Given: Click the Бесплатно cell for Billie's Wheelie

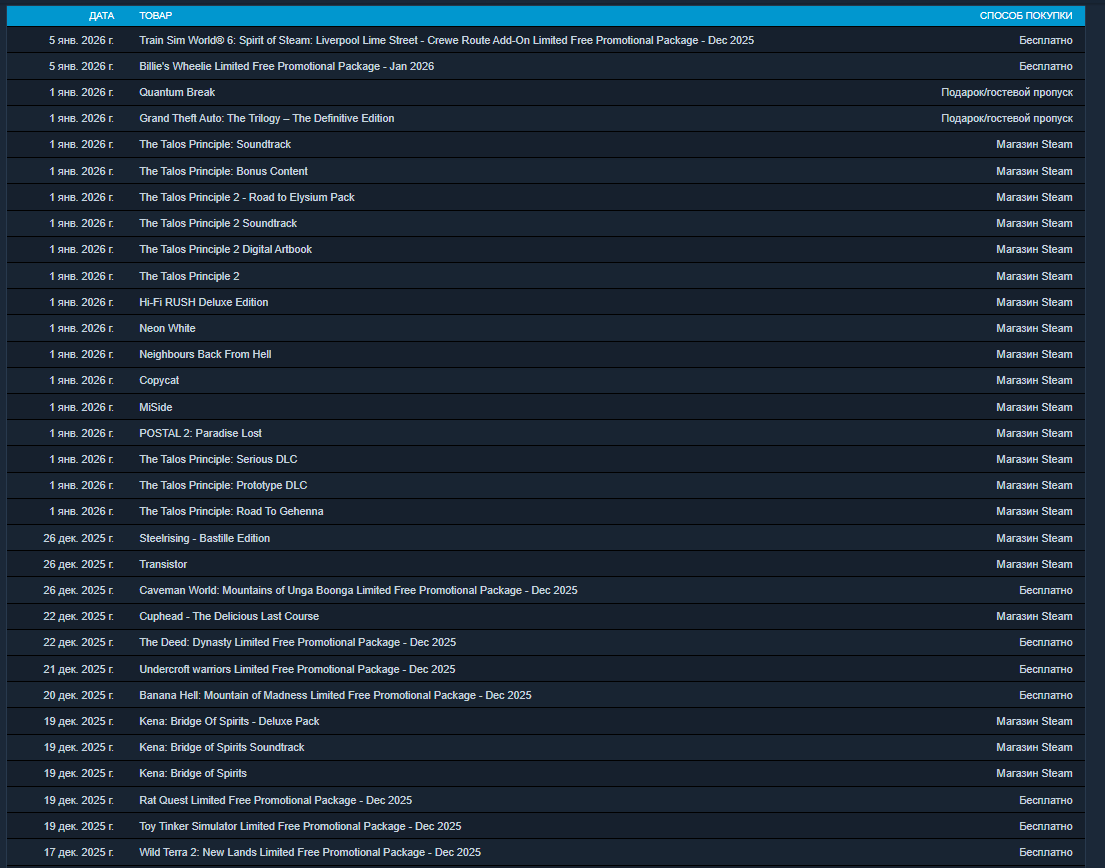Looking at the screenshot, I should click(x=1046, y=66).
